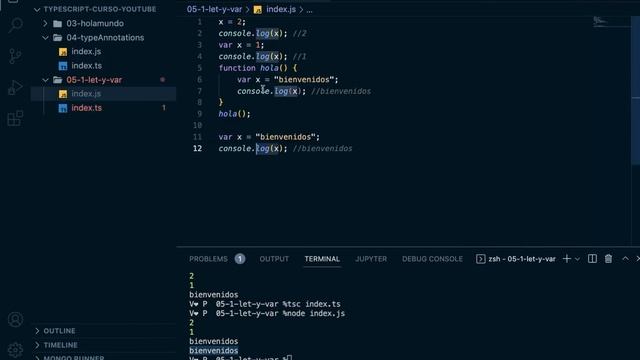
Task: Click the 04-typeAnnotations folder icon
Action: pos(58,38)
